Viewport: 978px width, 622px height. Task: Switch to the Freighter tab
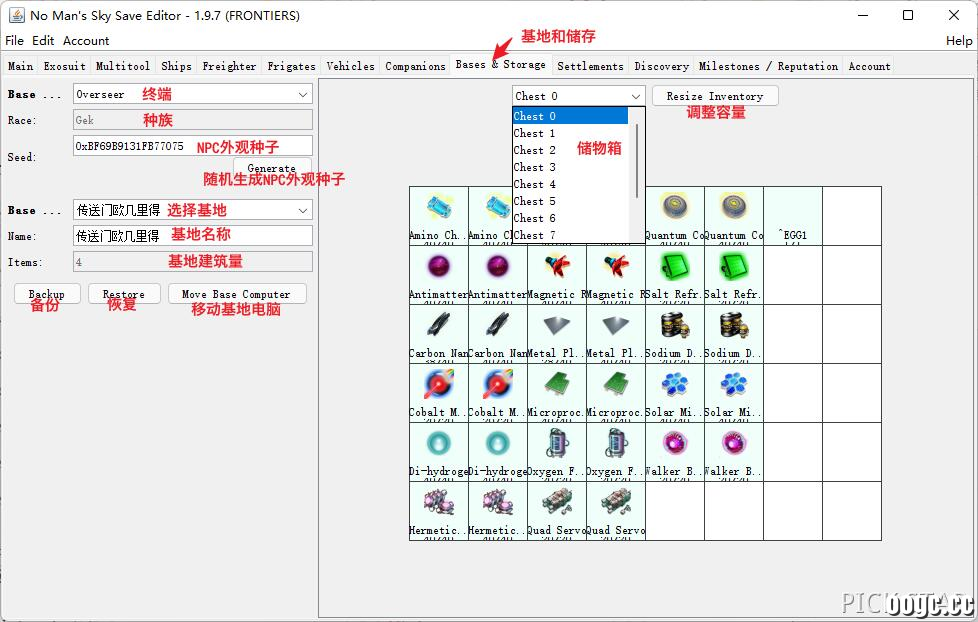coord(229,66)
